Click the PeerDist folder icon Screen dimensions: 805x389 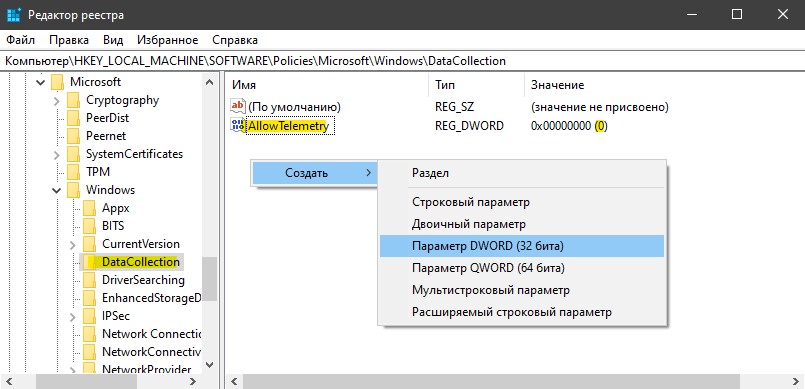coord(73,118)
